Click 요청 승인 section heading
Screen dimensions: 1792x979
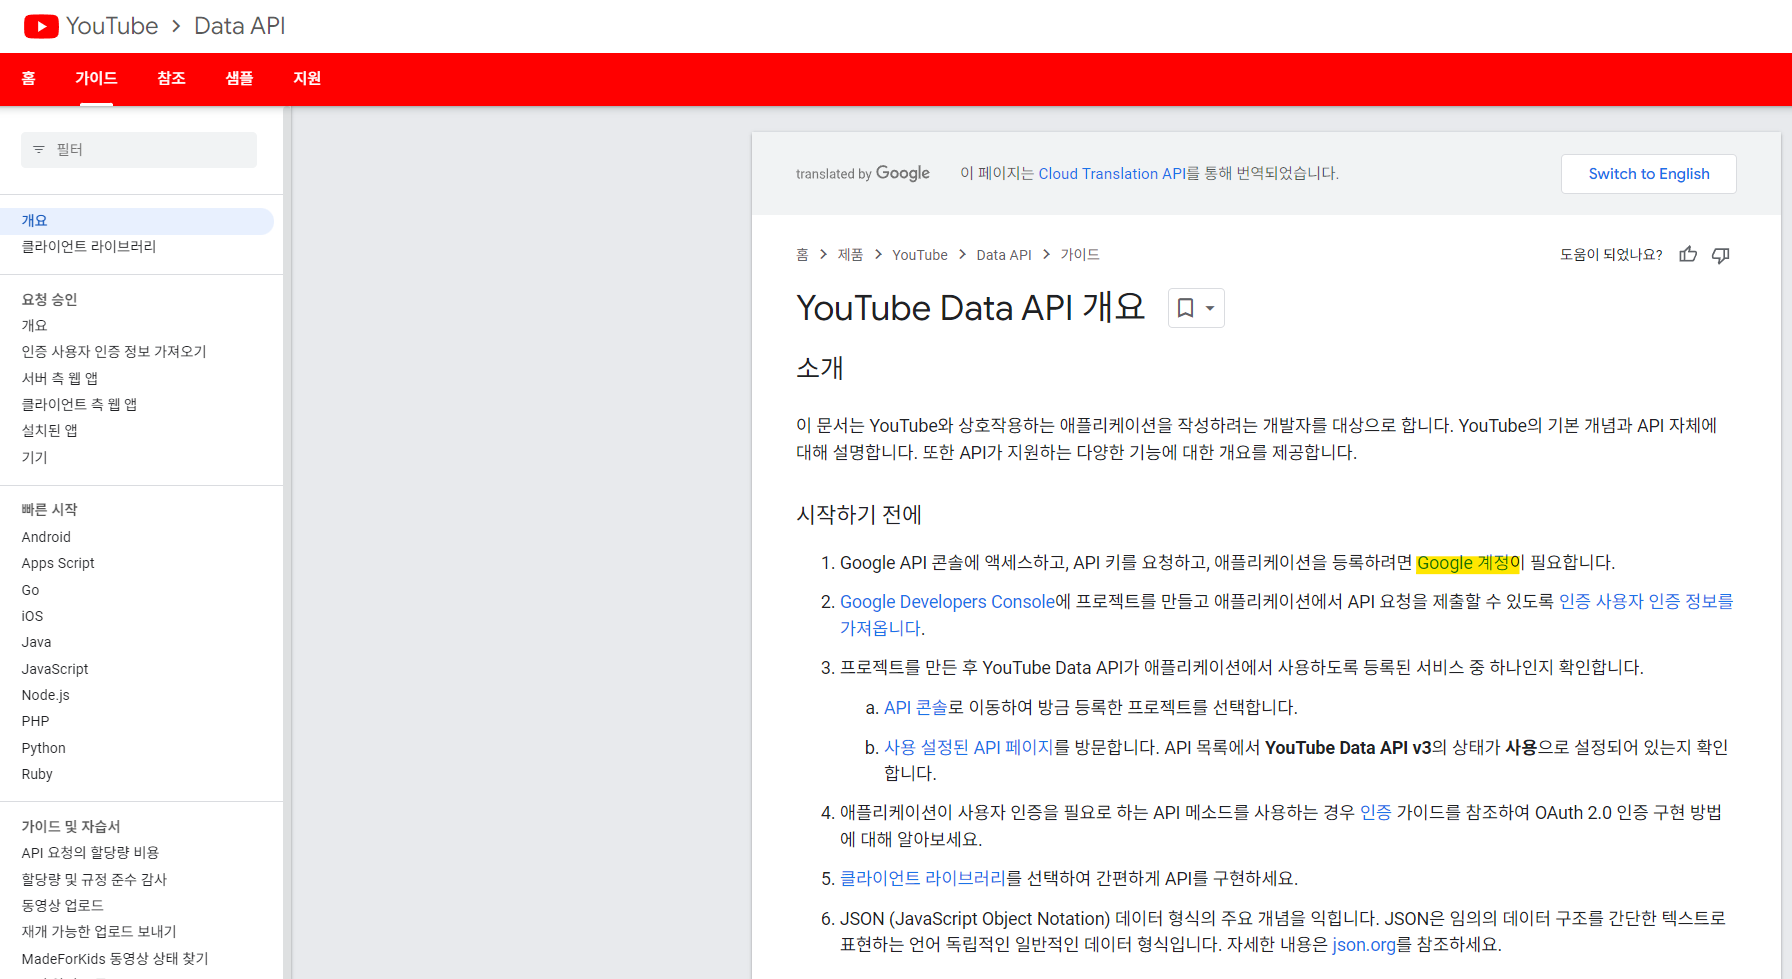point(49,300)
